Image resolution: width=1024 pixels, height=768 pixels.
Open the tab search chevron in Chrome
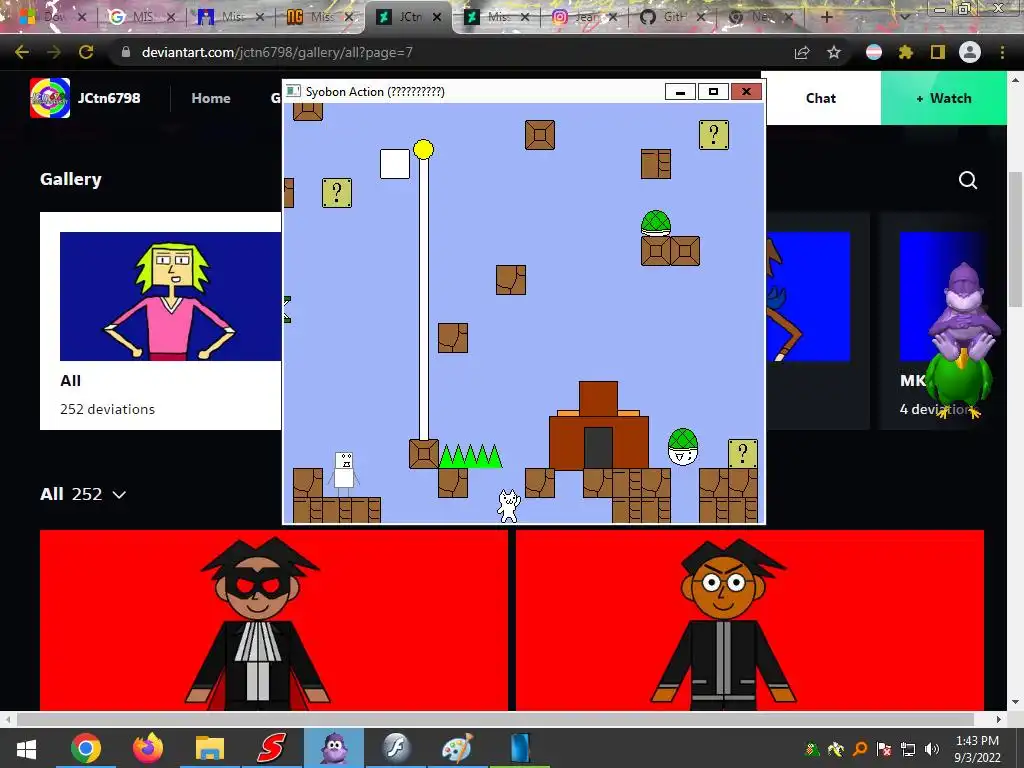tap(905, 17)
